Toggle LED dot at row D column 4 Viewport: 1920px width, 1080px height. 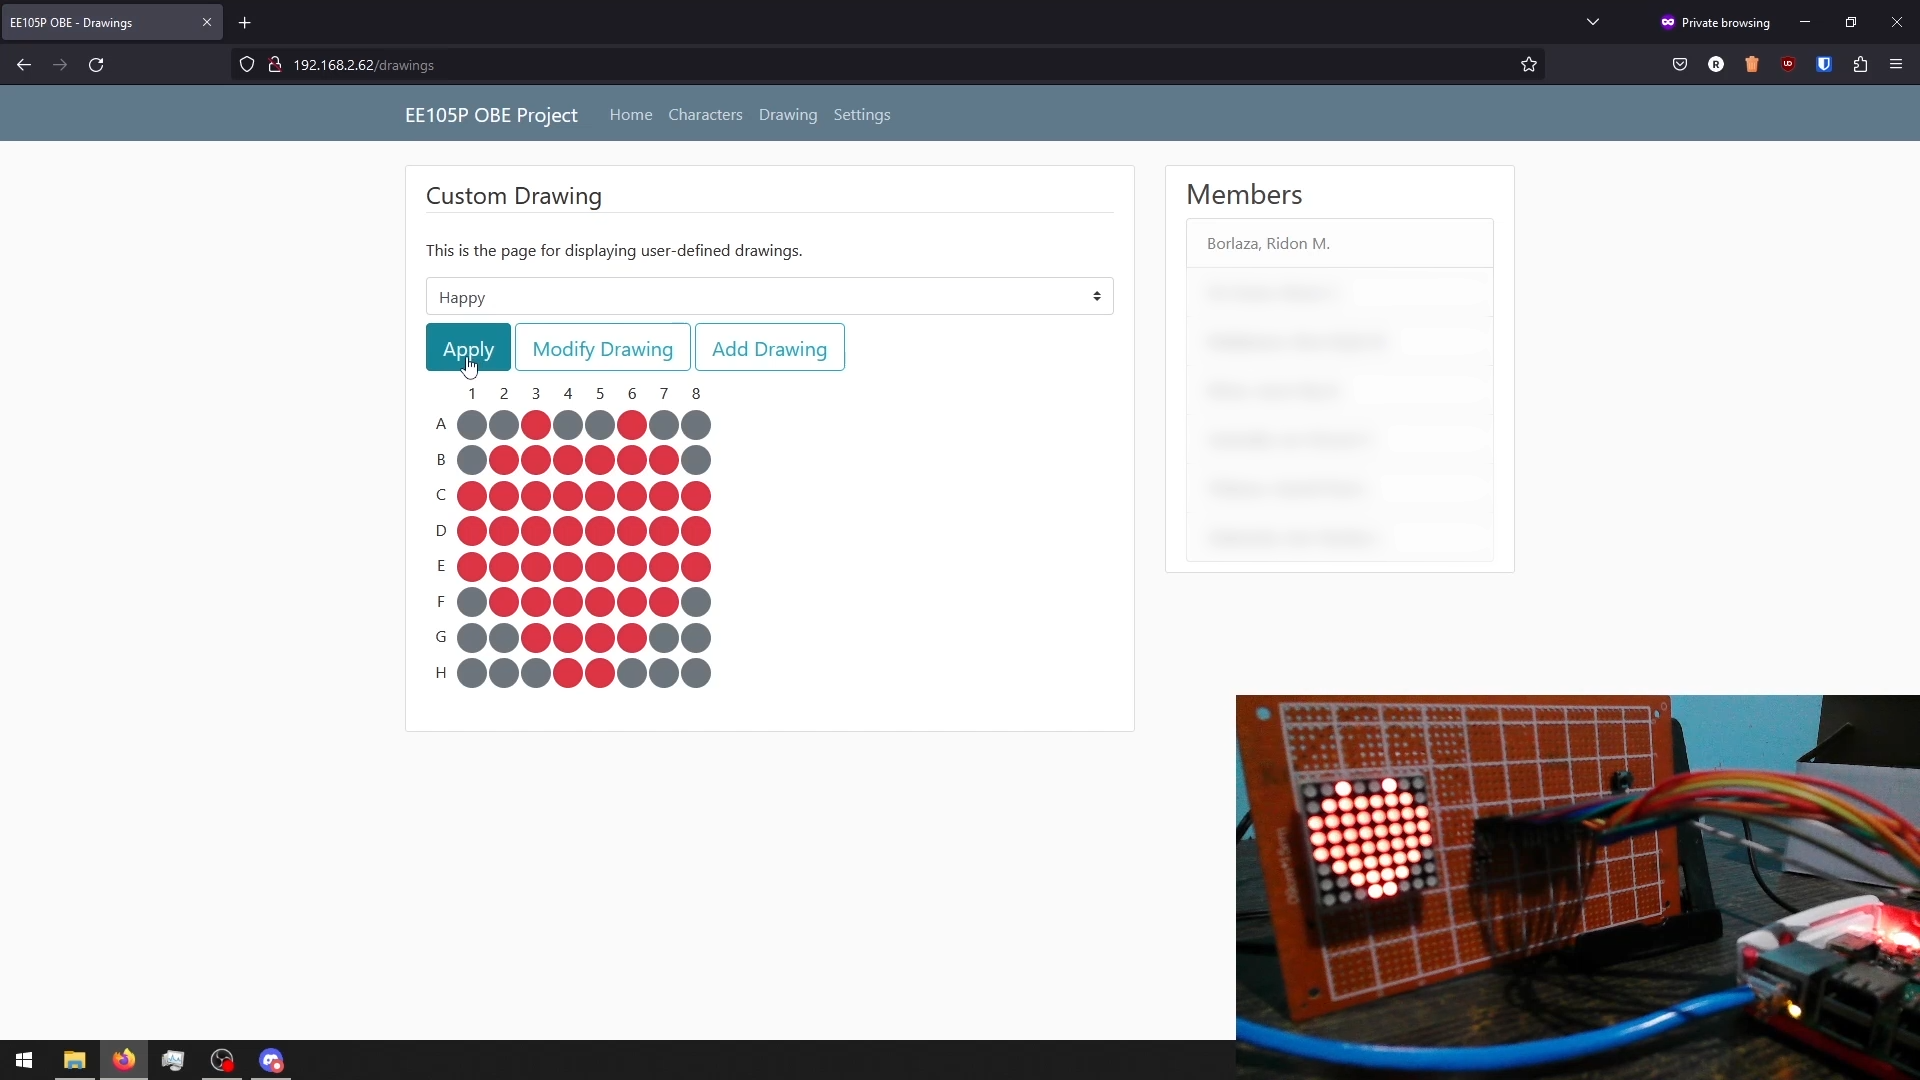point(568,531)
